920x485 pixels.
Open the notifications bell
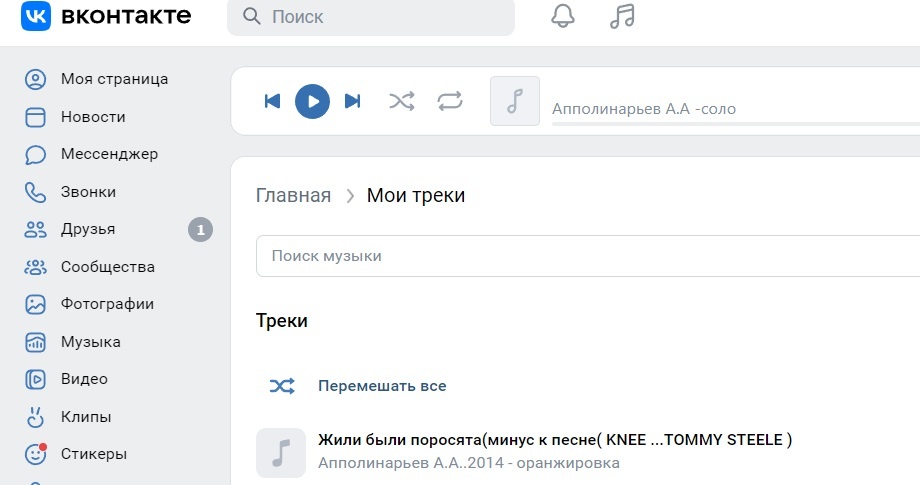(x=563, y=16)
